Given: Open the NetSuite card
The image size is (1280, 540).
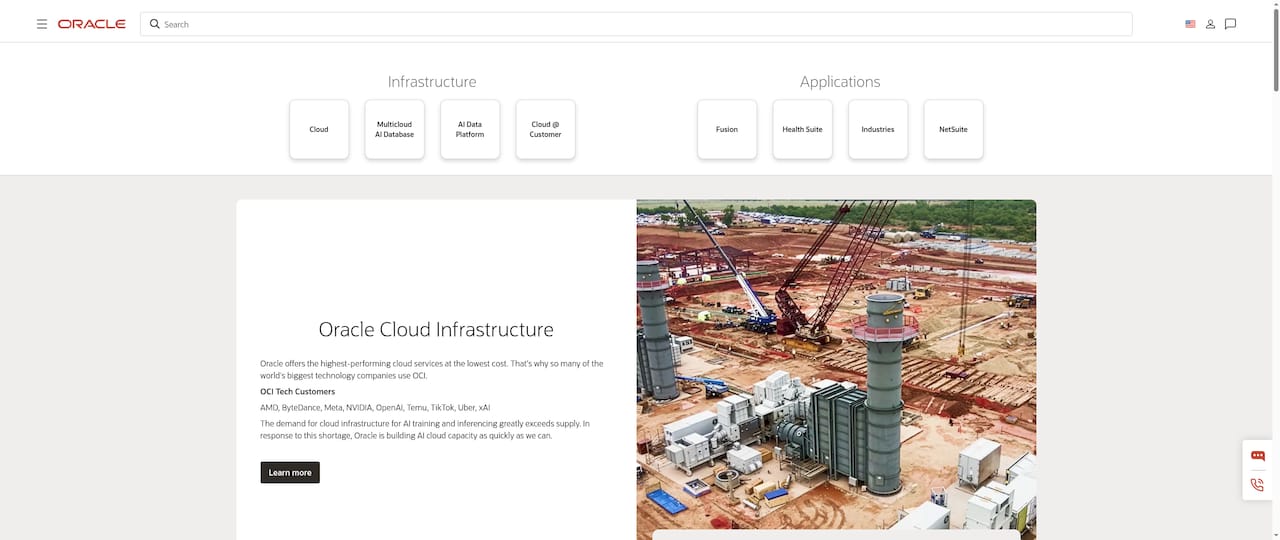Looking at the screenshot, I should pyautogui.click(x=953, y=129).
